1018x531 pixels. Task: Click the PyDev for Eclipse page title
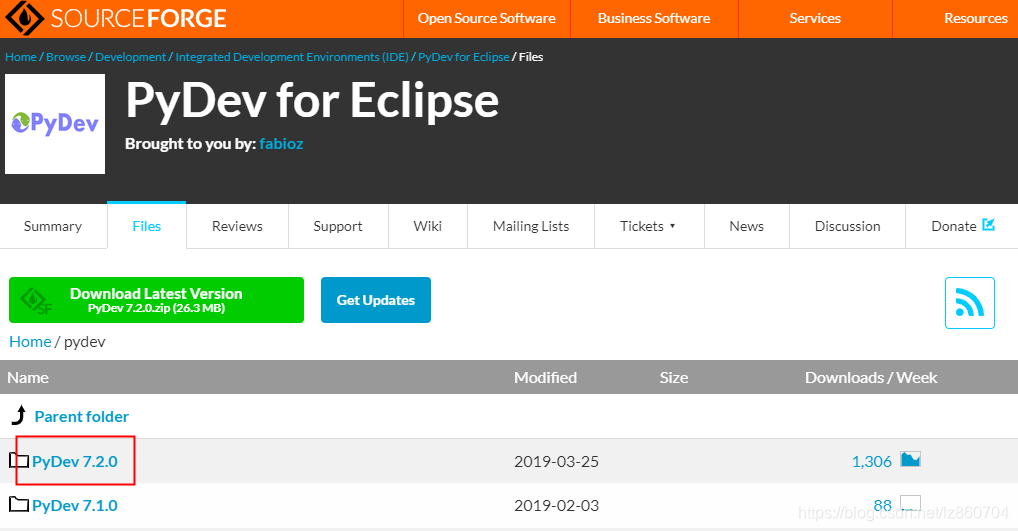pyautogui.click(x=312, y=101)
